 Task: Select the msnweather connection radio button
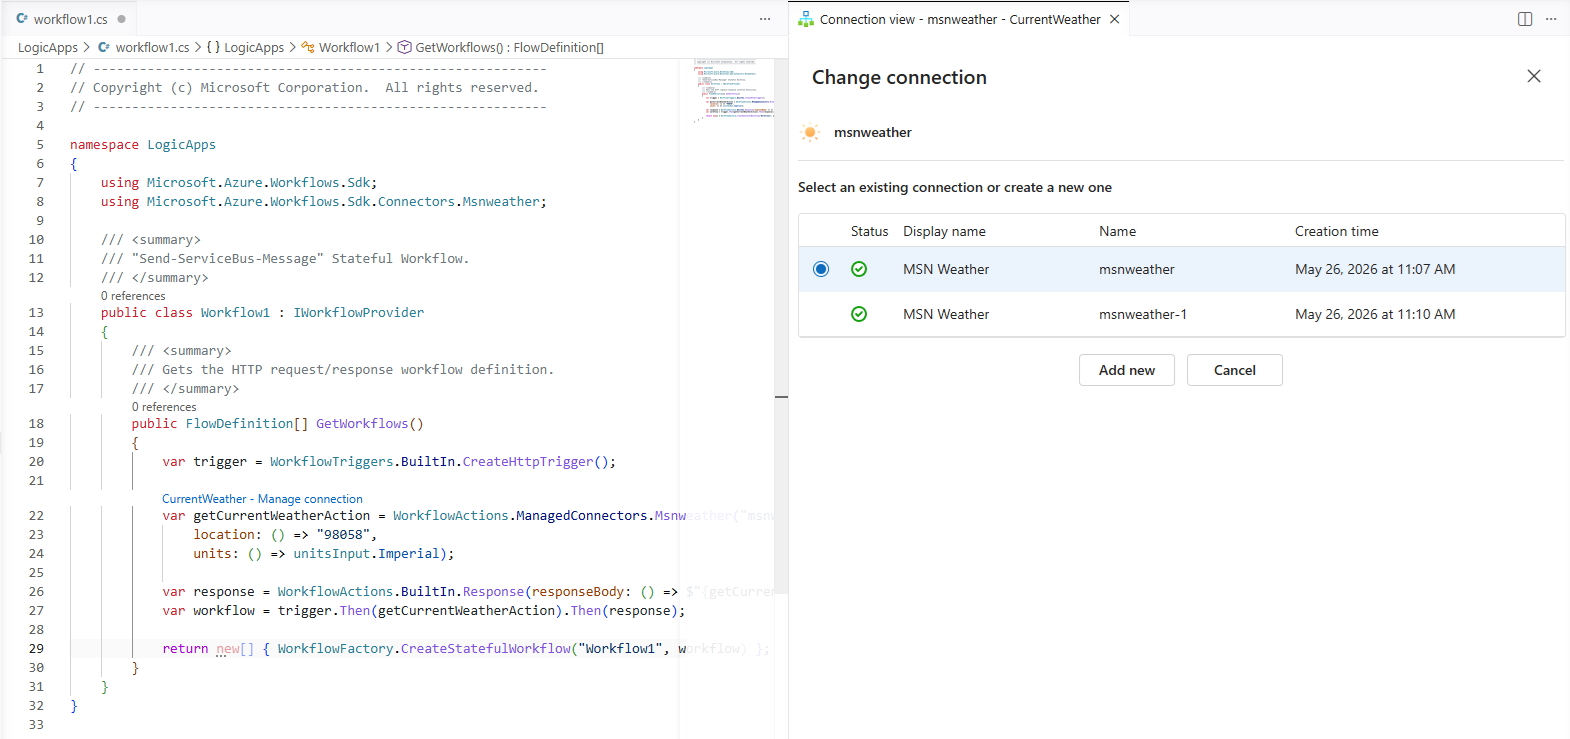(821, 269)
